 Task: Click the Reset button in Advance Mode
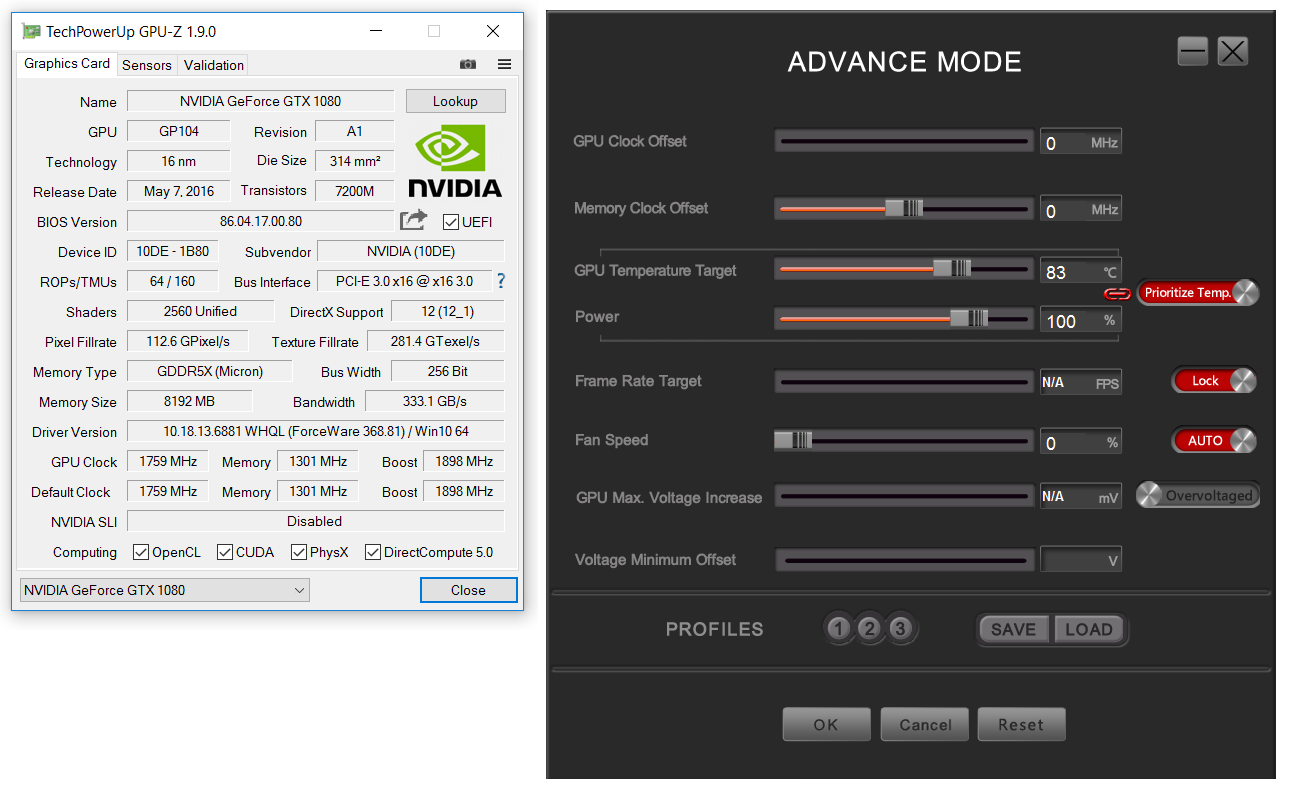click(x=1021, y=725)
